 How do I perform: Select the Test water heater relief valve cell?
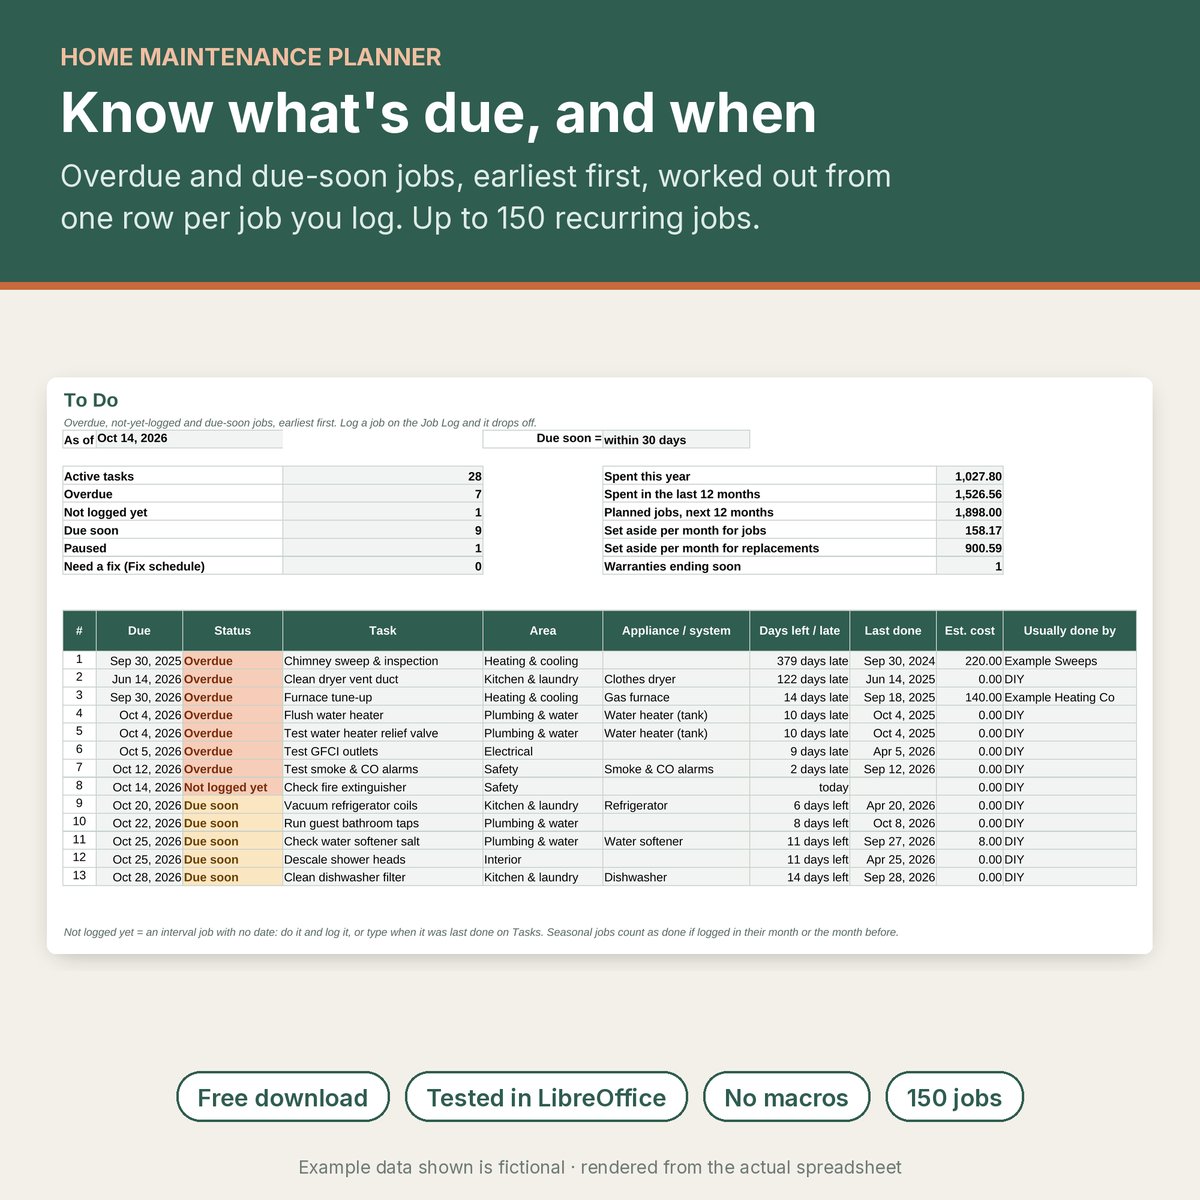383,733
